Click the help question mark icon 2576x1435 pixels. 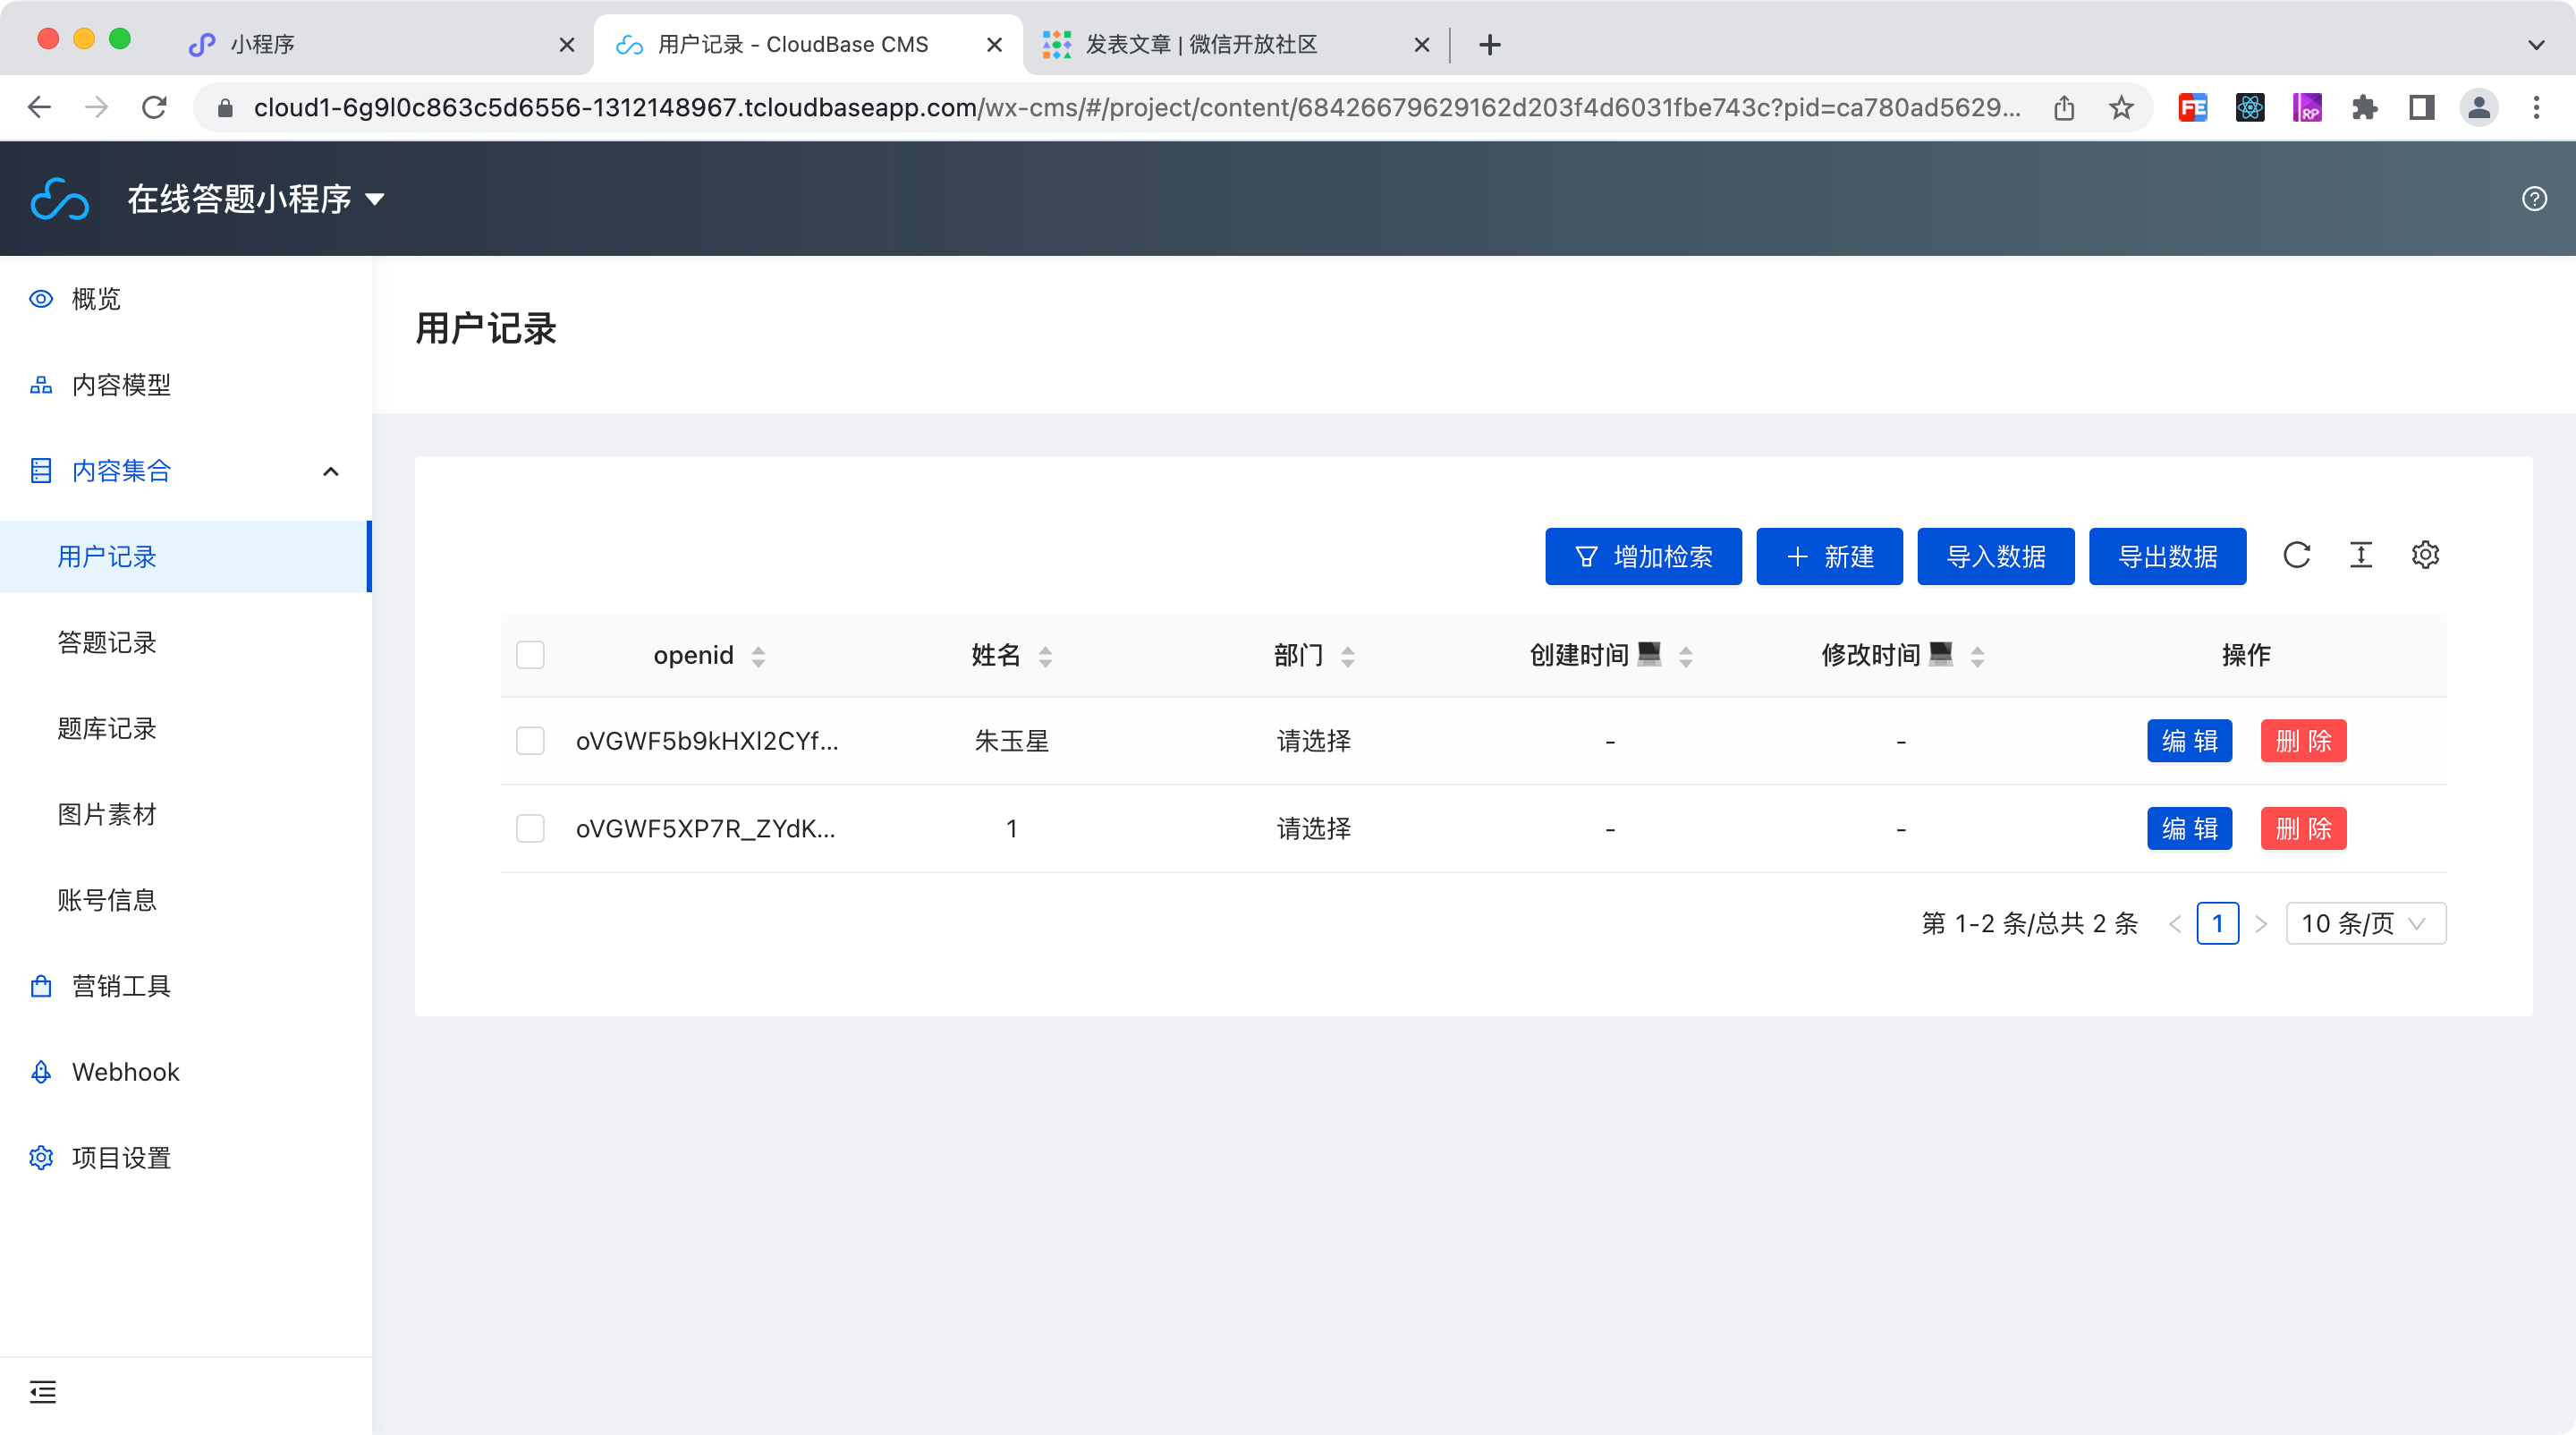pos(2534,199)
